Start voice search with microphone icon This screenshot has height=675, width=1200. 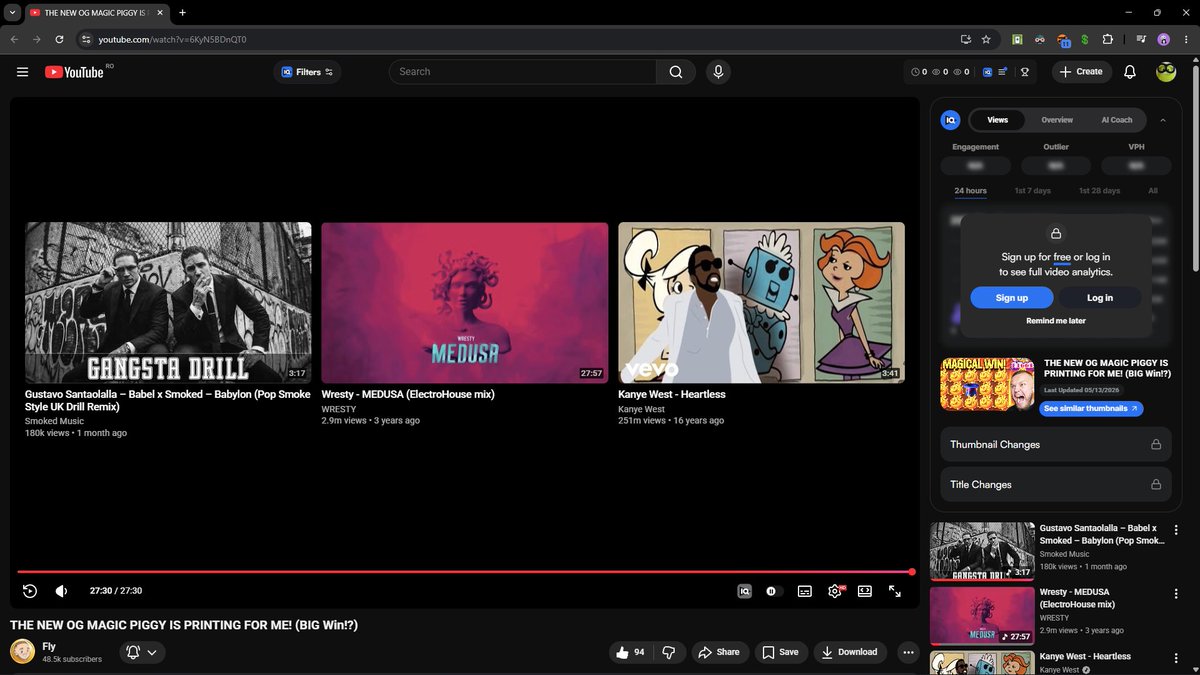717,72
